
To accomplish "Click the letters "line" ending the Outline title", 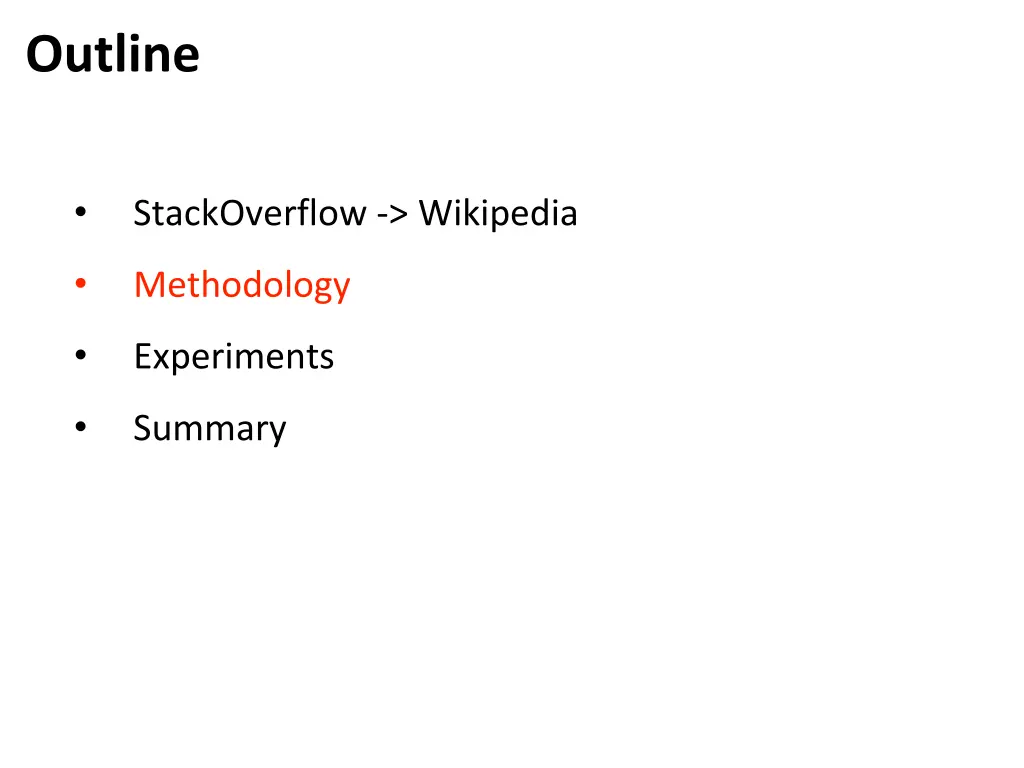I will 165,54.
